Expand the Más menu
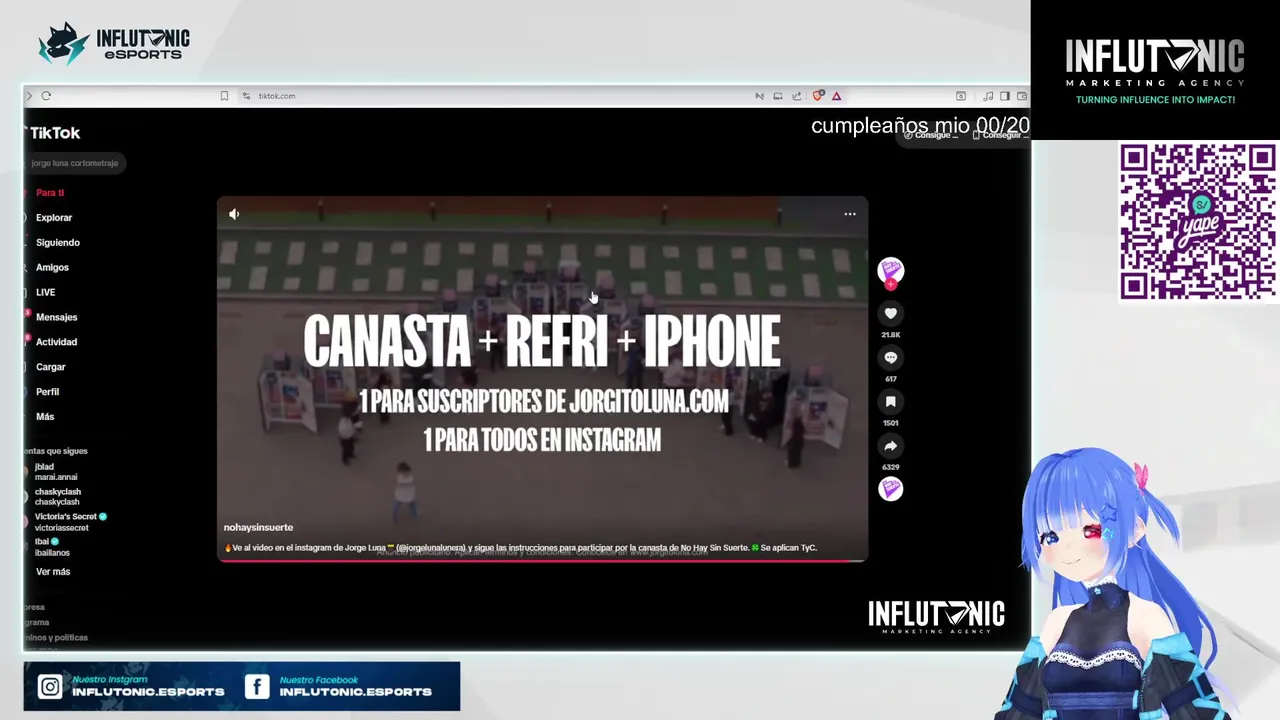1280x720 pixels. (45, 417)
